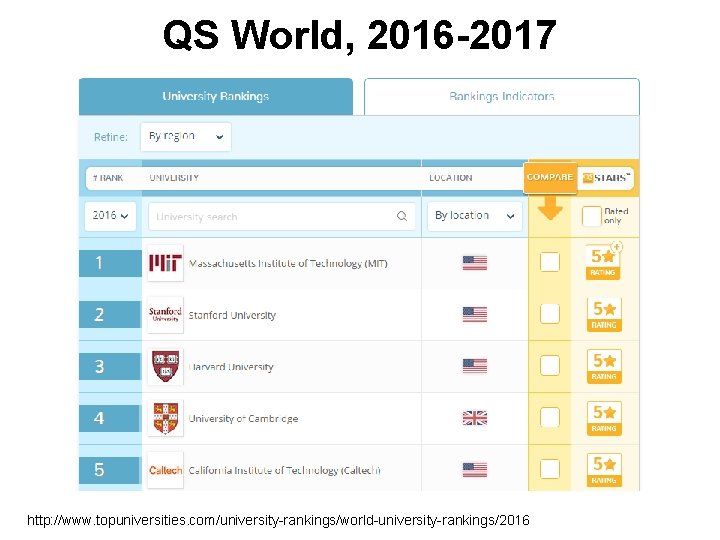The image size is (720, 540).
Task: Tick the compare checkbox for University of Cambridge
Action: coord(550,417)
